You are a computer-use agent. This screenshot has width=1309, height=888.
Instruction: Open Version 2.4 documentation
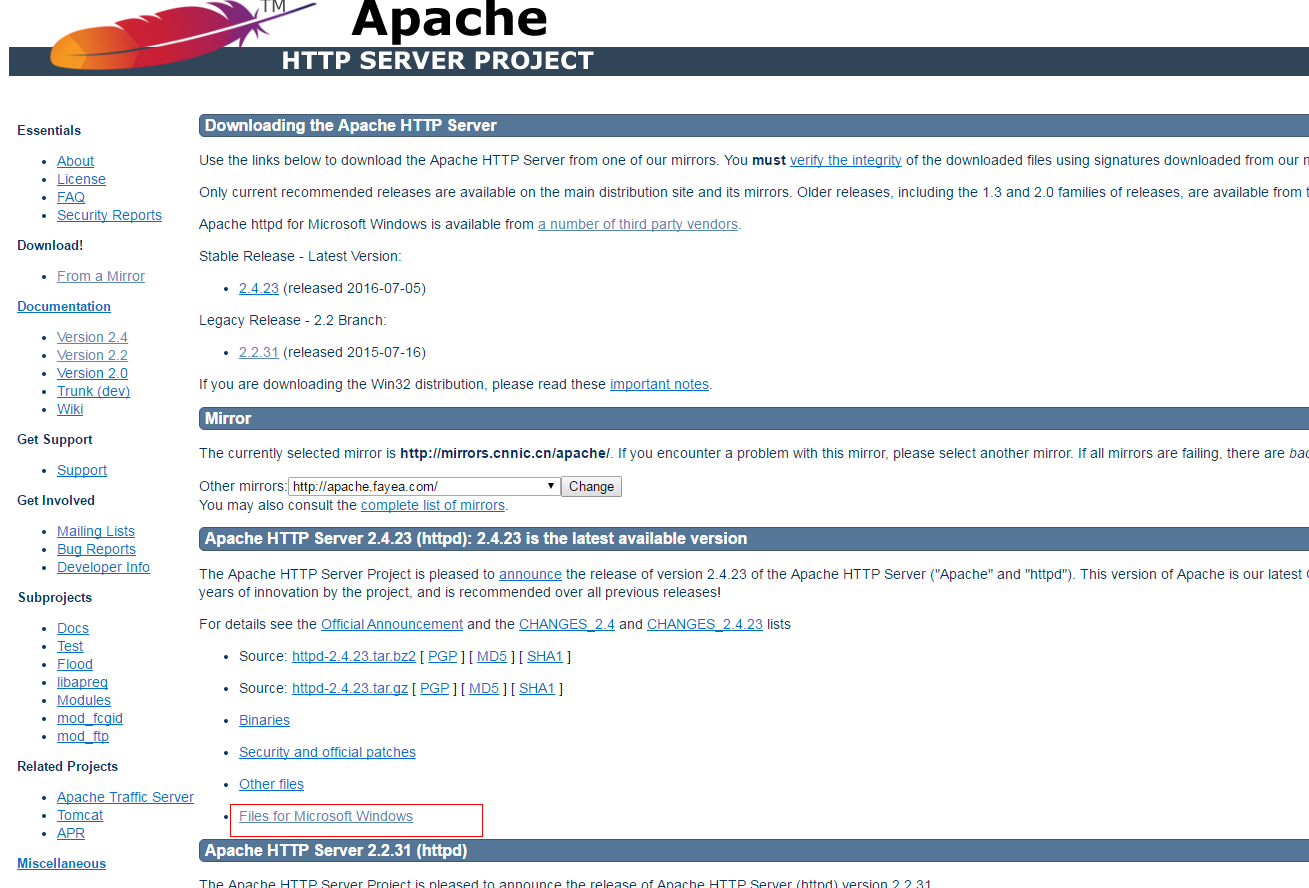tap(92, 337)
